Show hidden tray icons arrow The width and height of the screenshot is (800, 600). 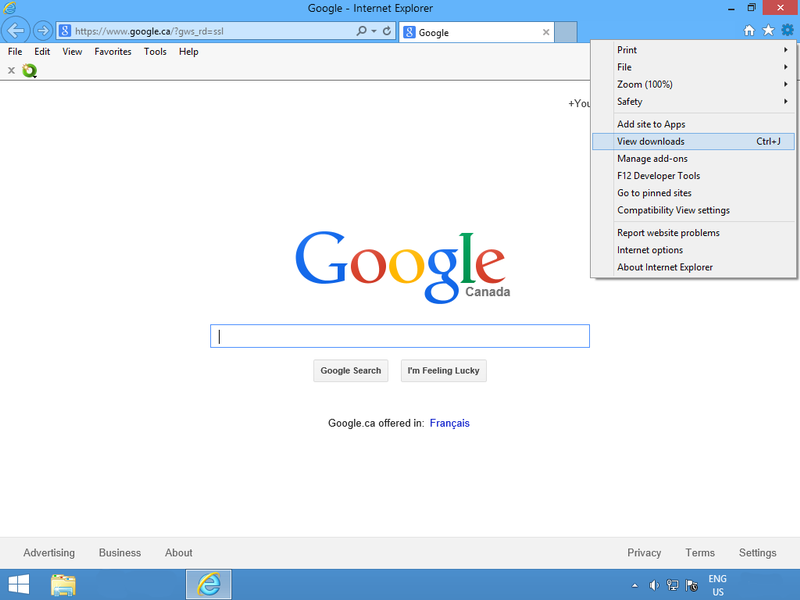coord(635,586)
